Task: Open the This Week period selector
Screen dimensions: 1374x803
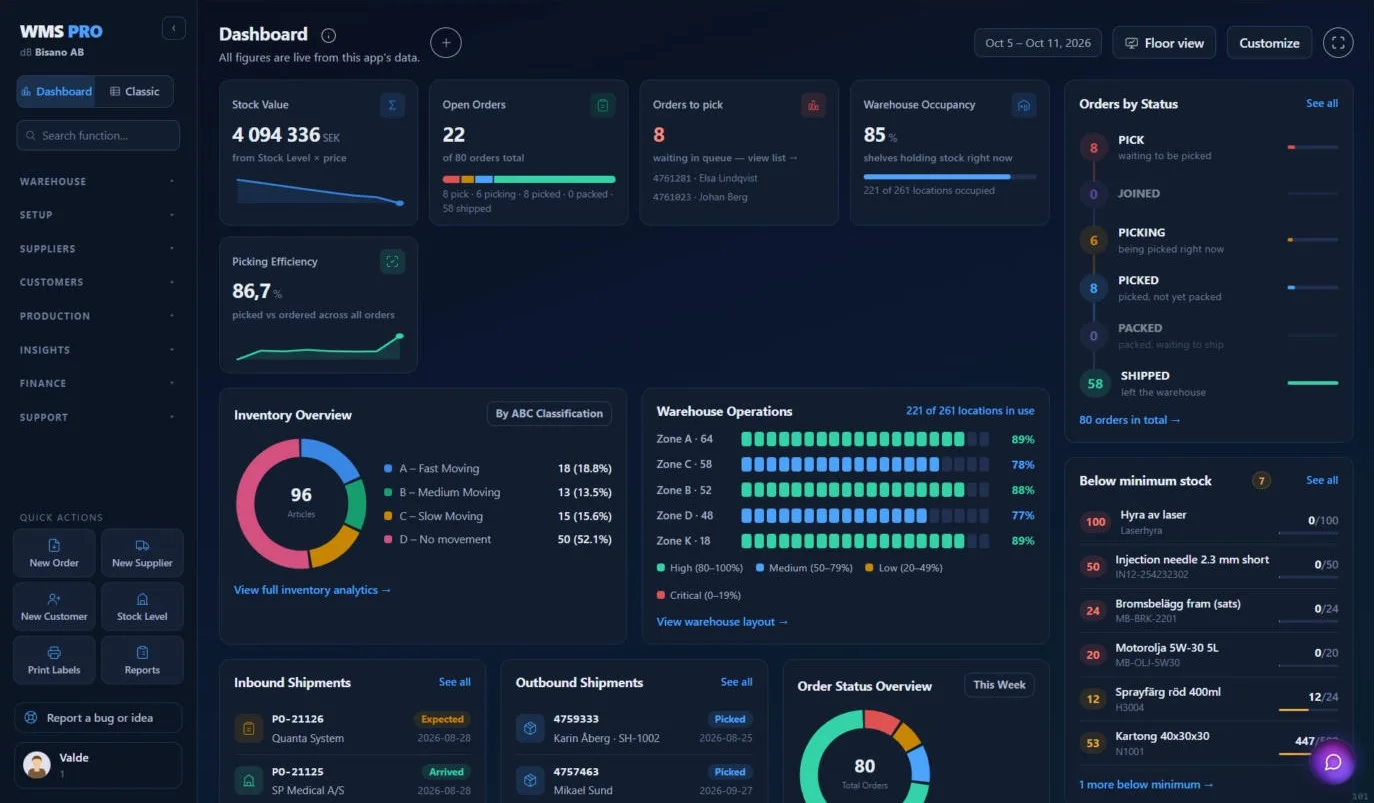Action: tap(999, 685)
